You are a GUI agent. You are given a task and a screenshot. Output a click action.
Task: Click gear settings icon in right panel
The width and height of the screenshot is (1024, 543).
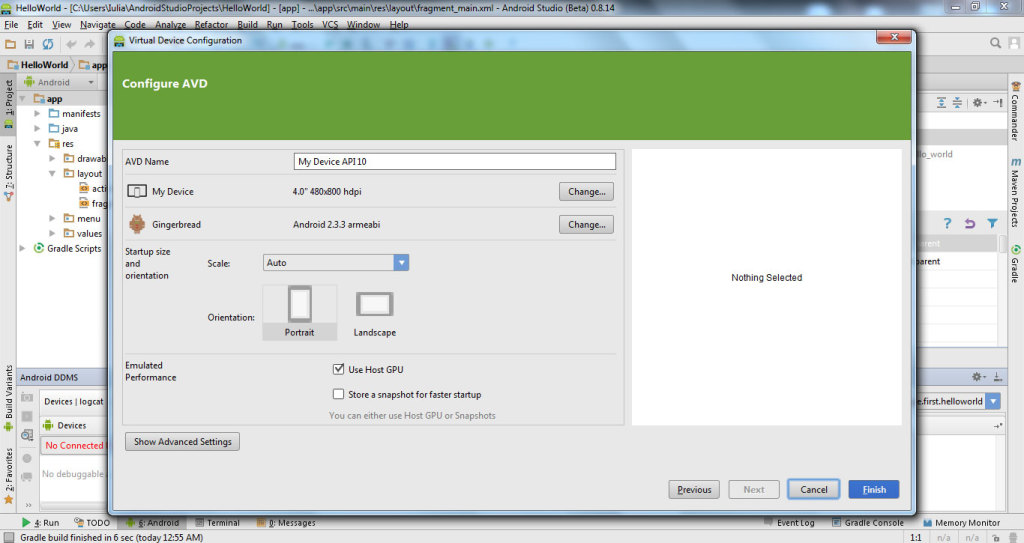tap(979, 103)
